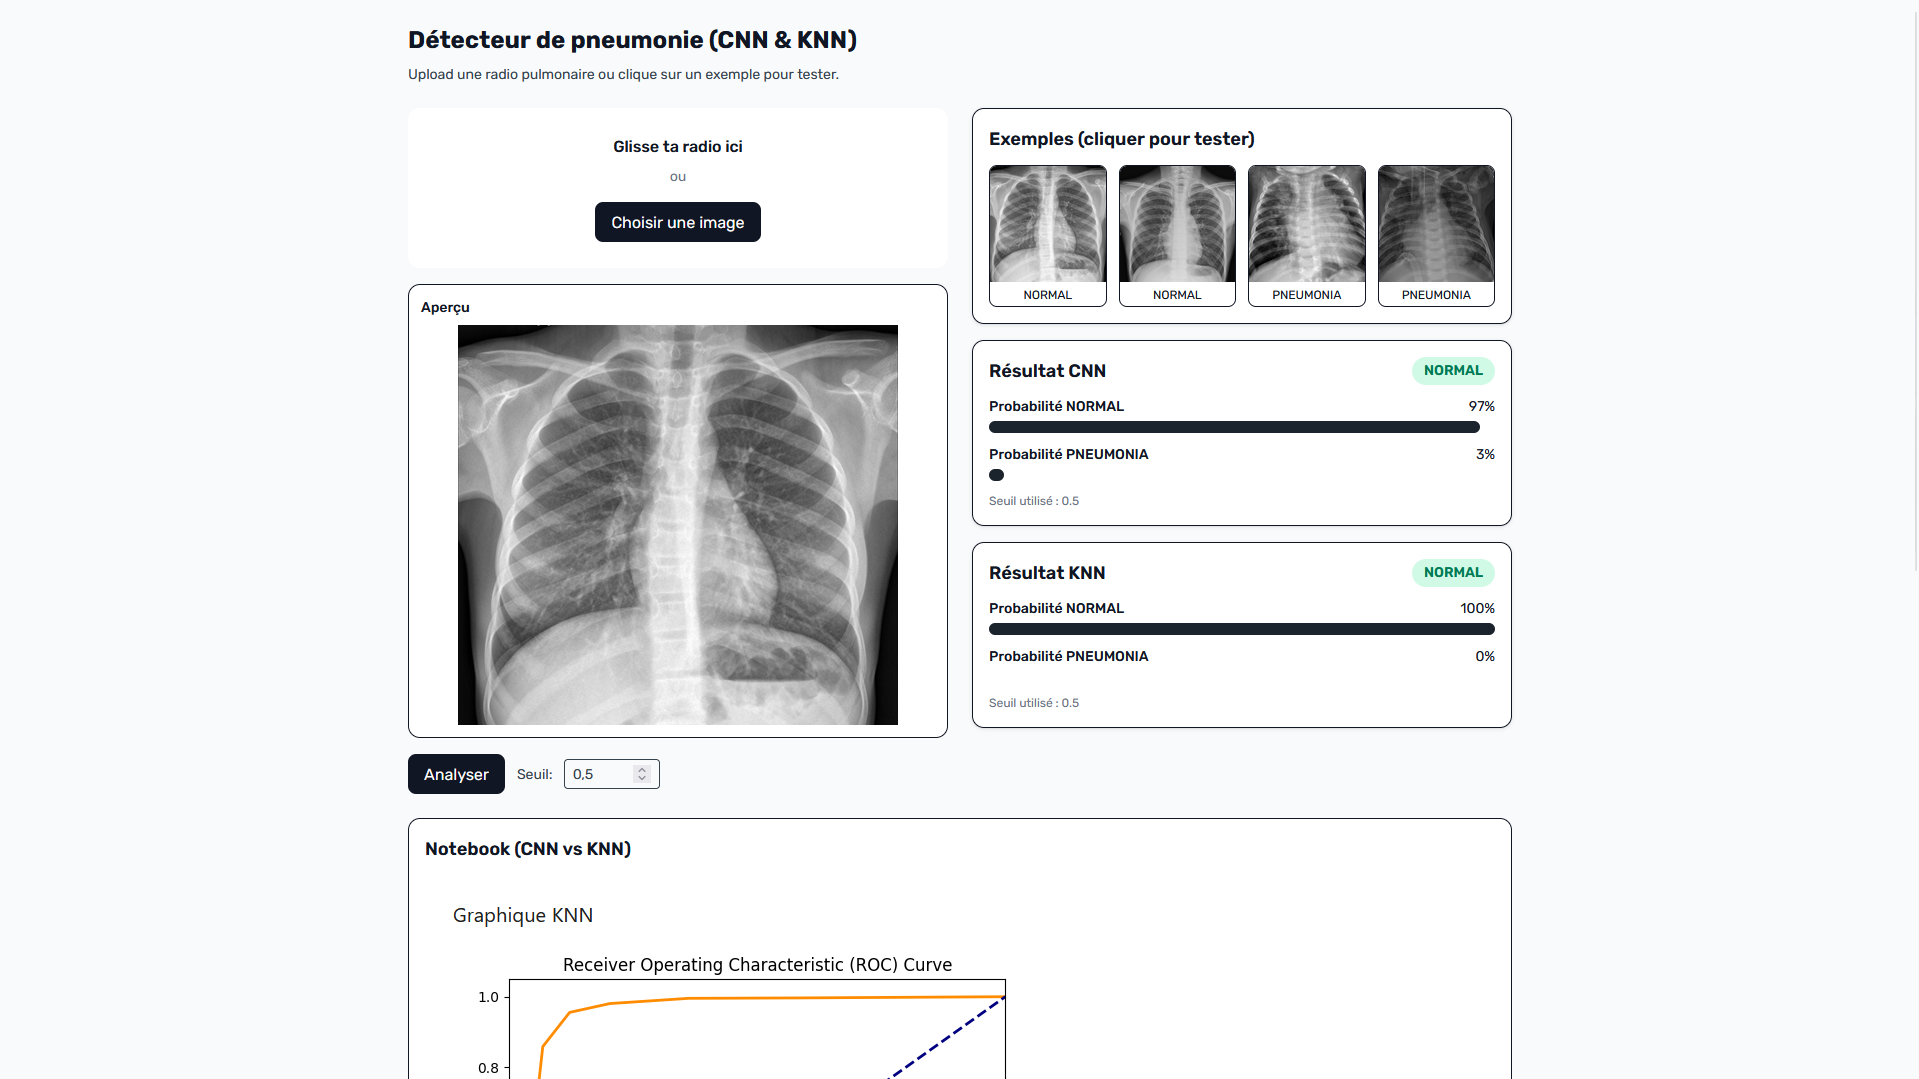Select the first NORMAL example radiograph
This screenshot has height=1079, width=1919.
(1047, 234)
